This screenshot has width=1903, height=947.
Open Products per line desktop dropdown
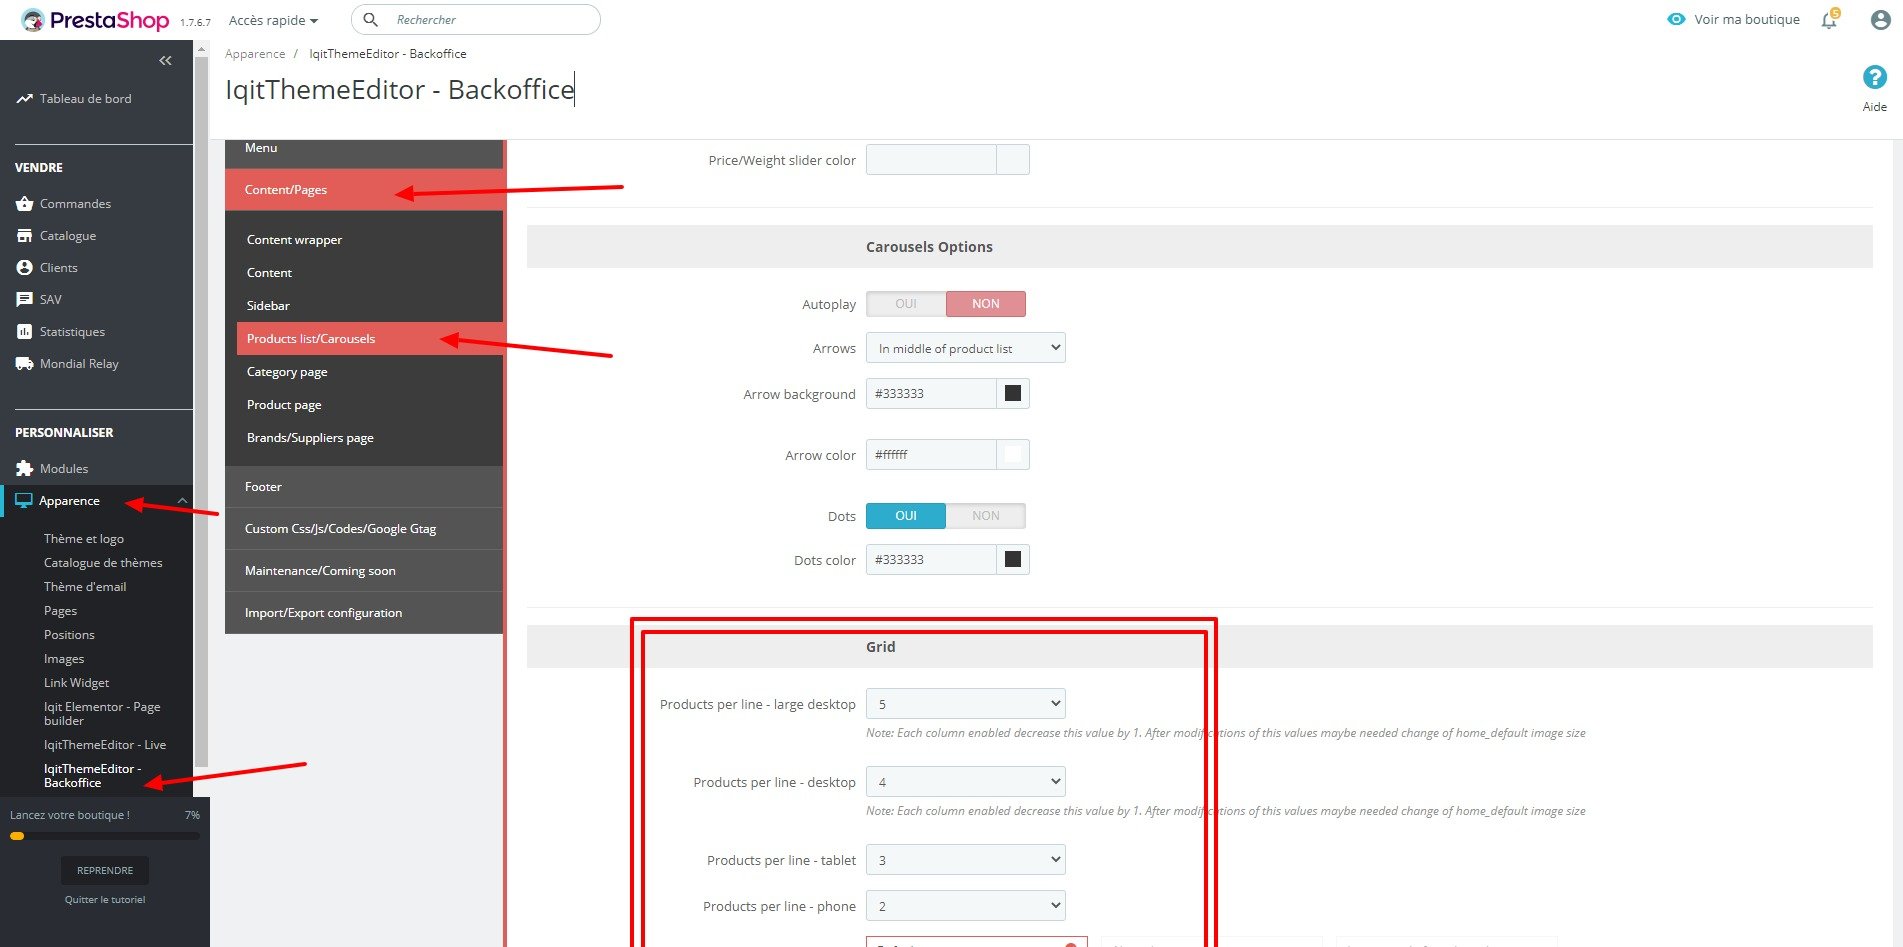[966, 782]
